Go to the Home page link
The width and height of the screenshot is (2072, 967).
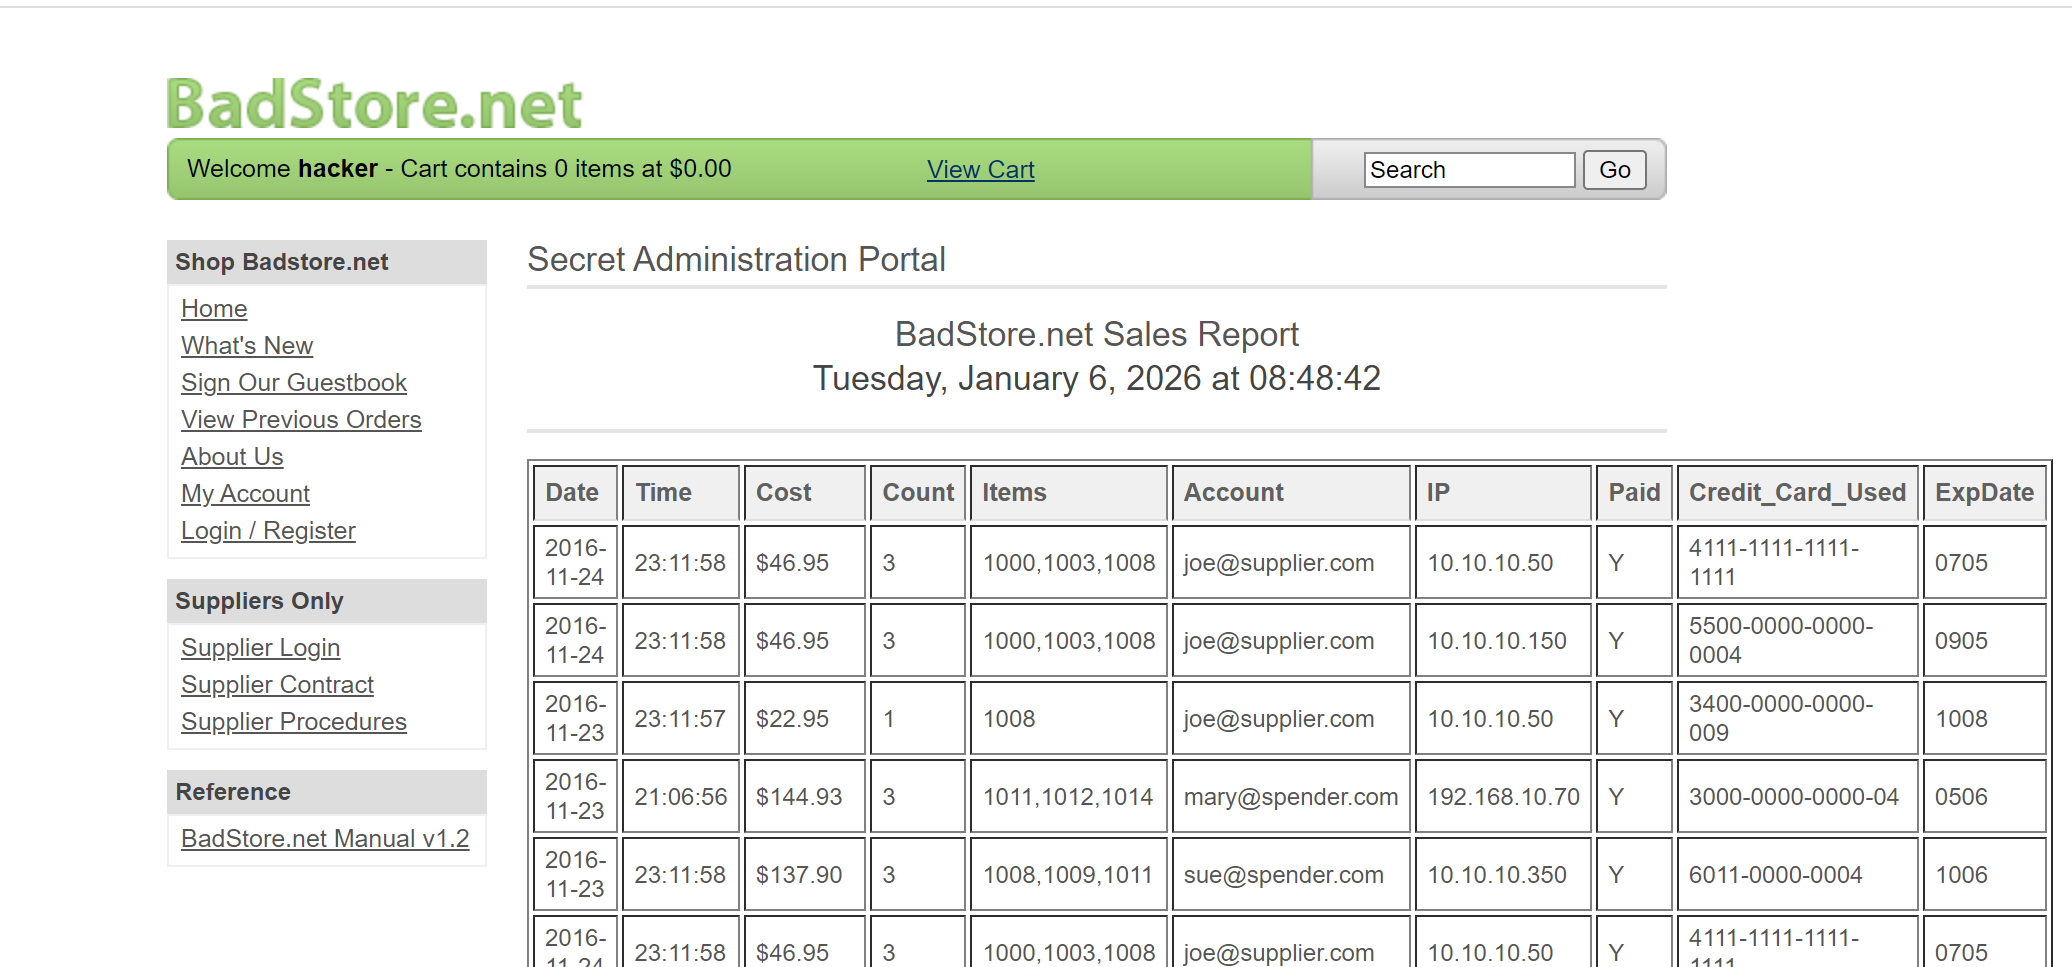(214, 309)
